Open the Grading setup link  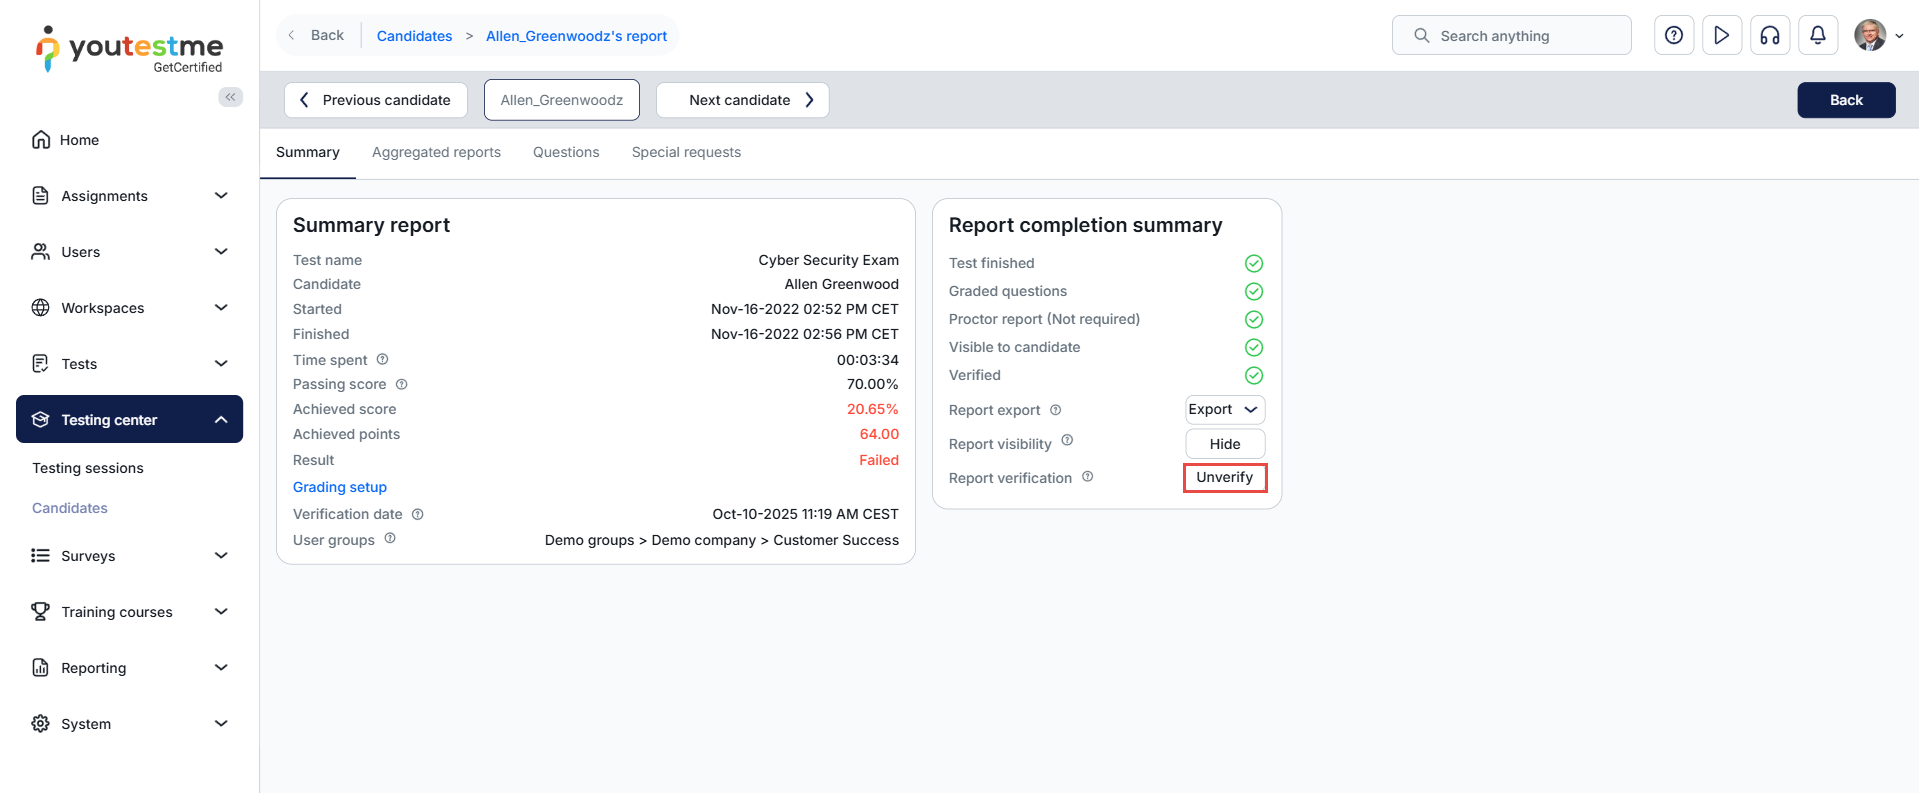(339, 487)
